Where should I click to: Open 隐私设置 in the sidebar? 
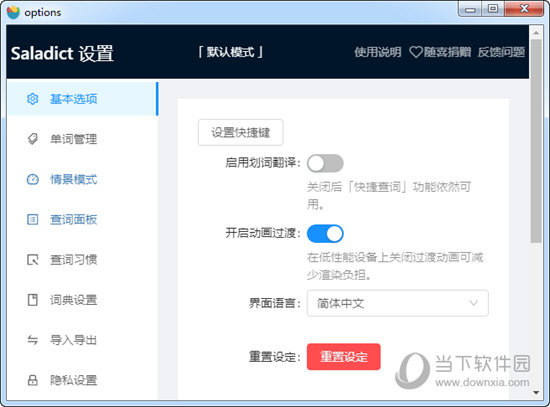click(x=82, y=380)
